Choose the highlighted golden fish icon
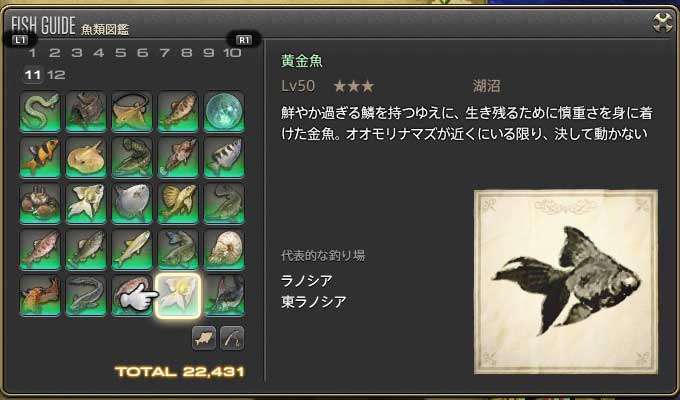This screenshot has width=680, height=400. (178, 295)
